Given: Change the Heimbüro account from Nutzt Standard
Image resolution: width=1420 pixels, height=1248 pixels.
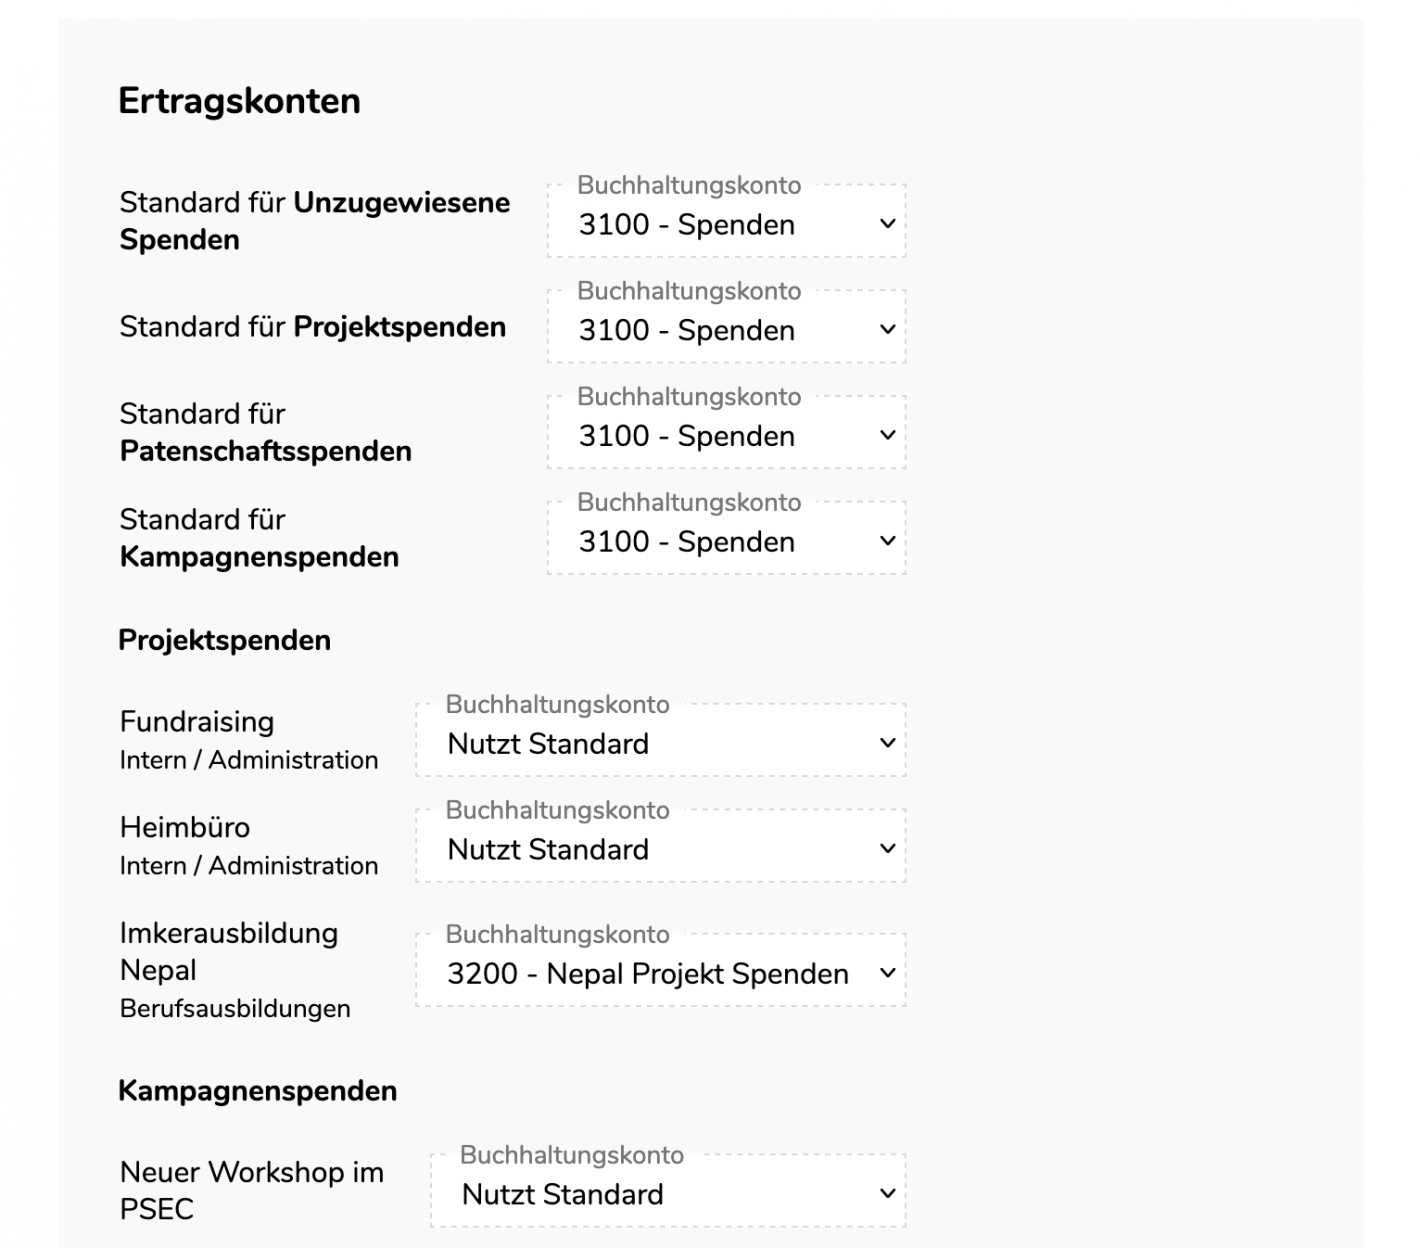Looking at the screenshot, I should point(662,849).
